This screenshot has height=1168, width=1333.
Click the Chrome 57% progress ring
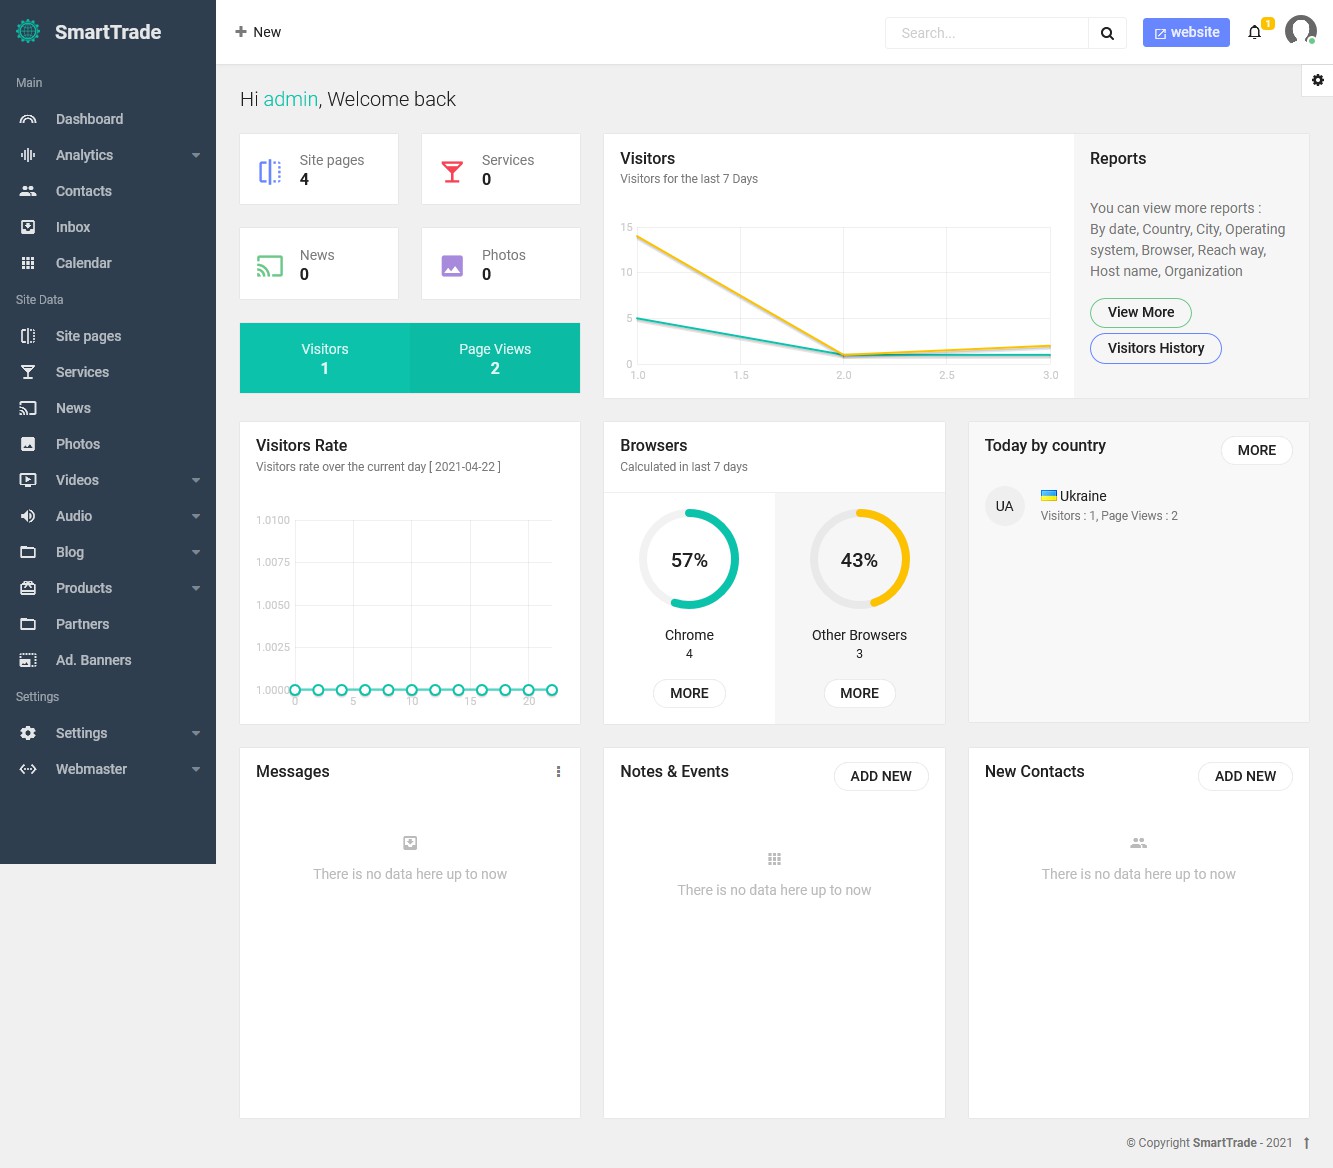click(689, 560)
